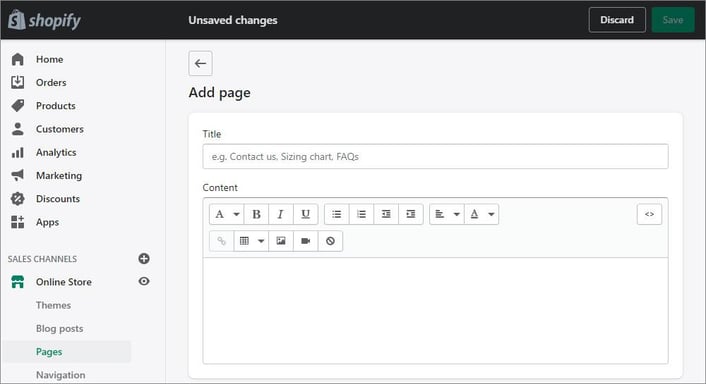Clear formatting in the editor
Image resolution: width=706 pixels, height=384 pixels.
pyautogui.click(x=330, y=241)
